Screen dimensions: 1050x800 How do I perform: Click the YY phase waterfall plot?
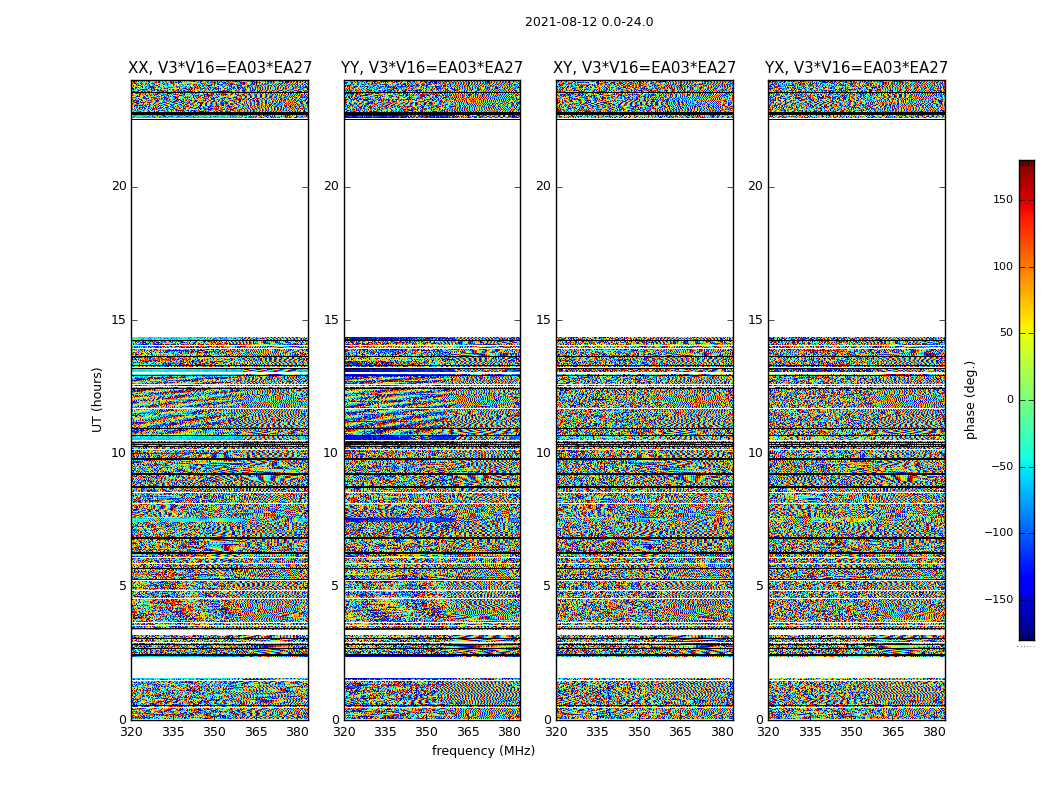[432, 400]
